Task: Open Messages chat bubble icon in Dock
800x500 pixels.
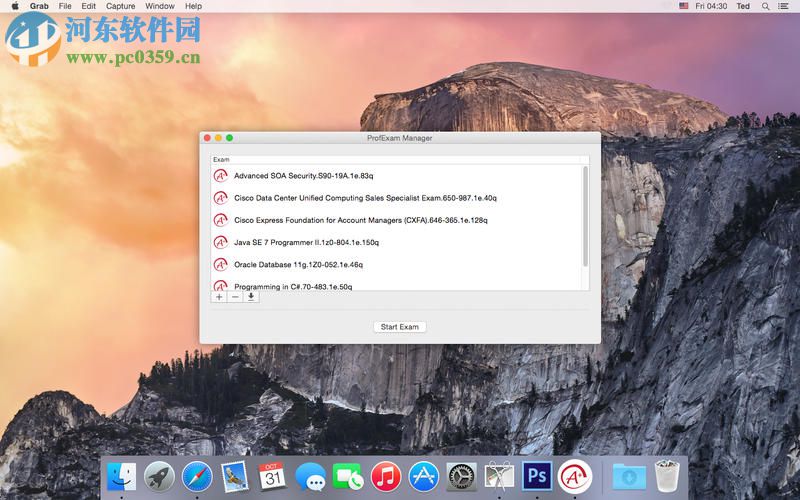Action: click(x=310, y=478)
